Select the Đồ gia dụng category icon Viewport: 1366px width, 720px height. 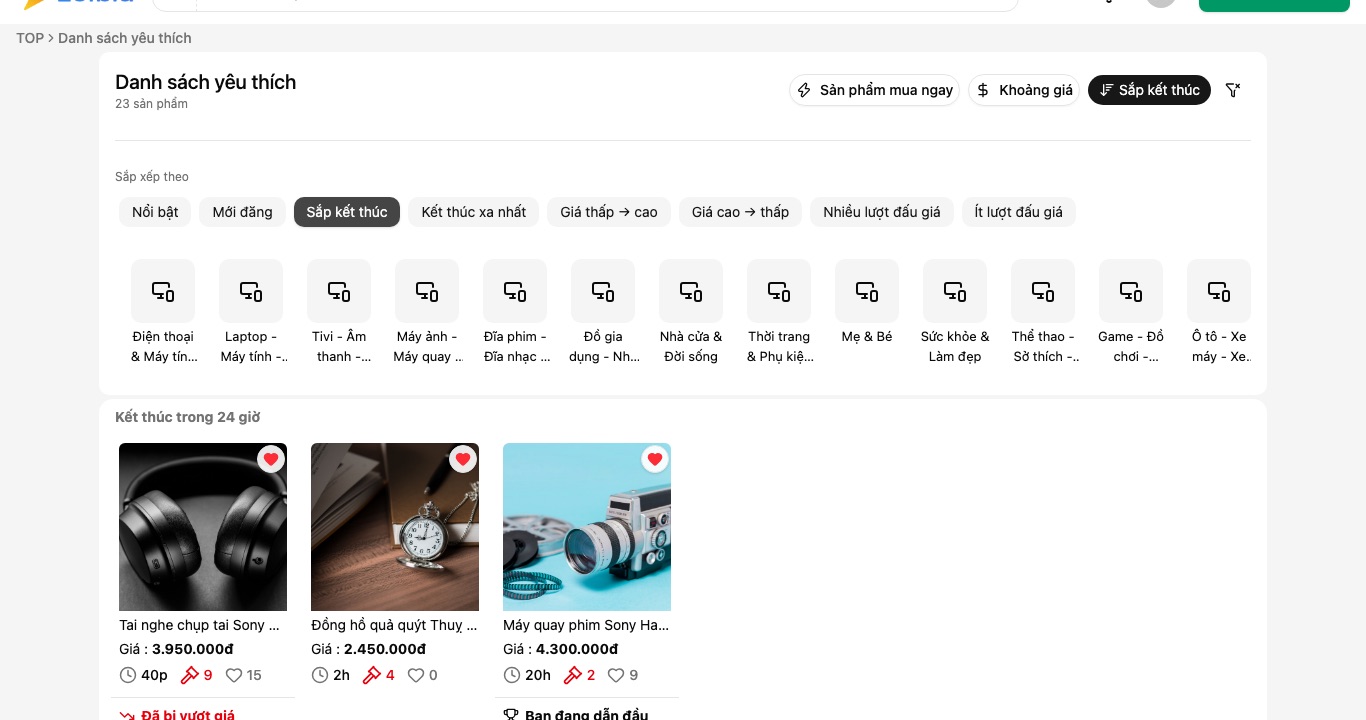click(603, 291)
